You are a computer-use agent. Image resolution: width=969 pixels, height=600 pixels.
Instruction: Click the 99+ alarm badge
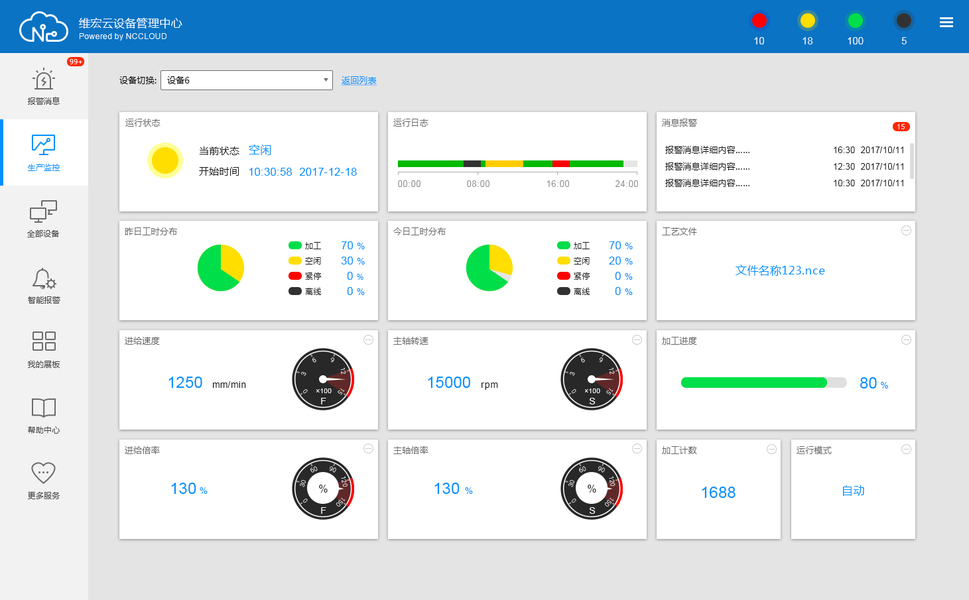(x=75, y=62)
